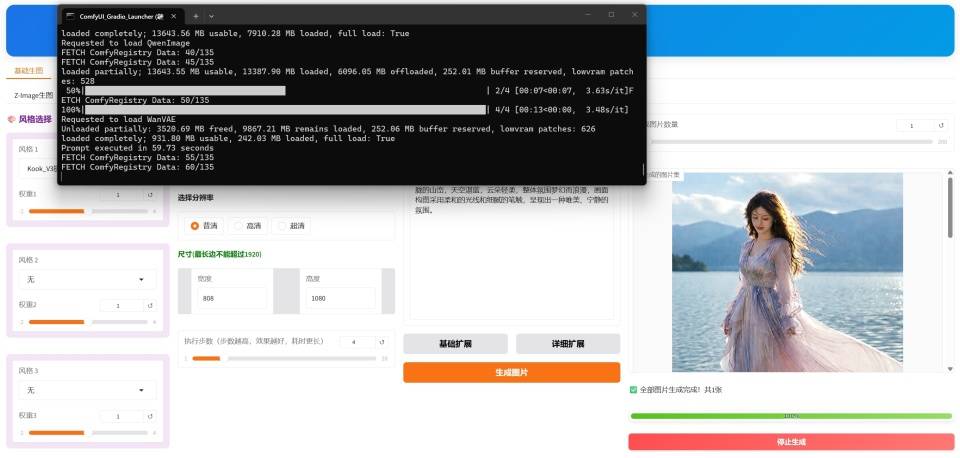Adjust the 权重1 slider
This screenshot has width=960, height=458.
pyautogui.click(x=88, y=211)
